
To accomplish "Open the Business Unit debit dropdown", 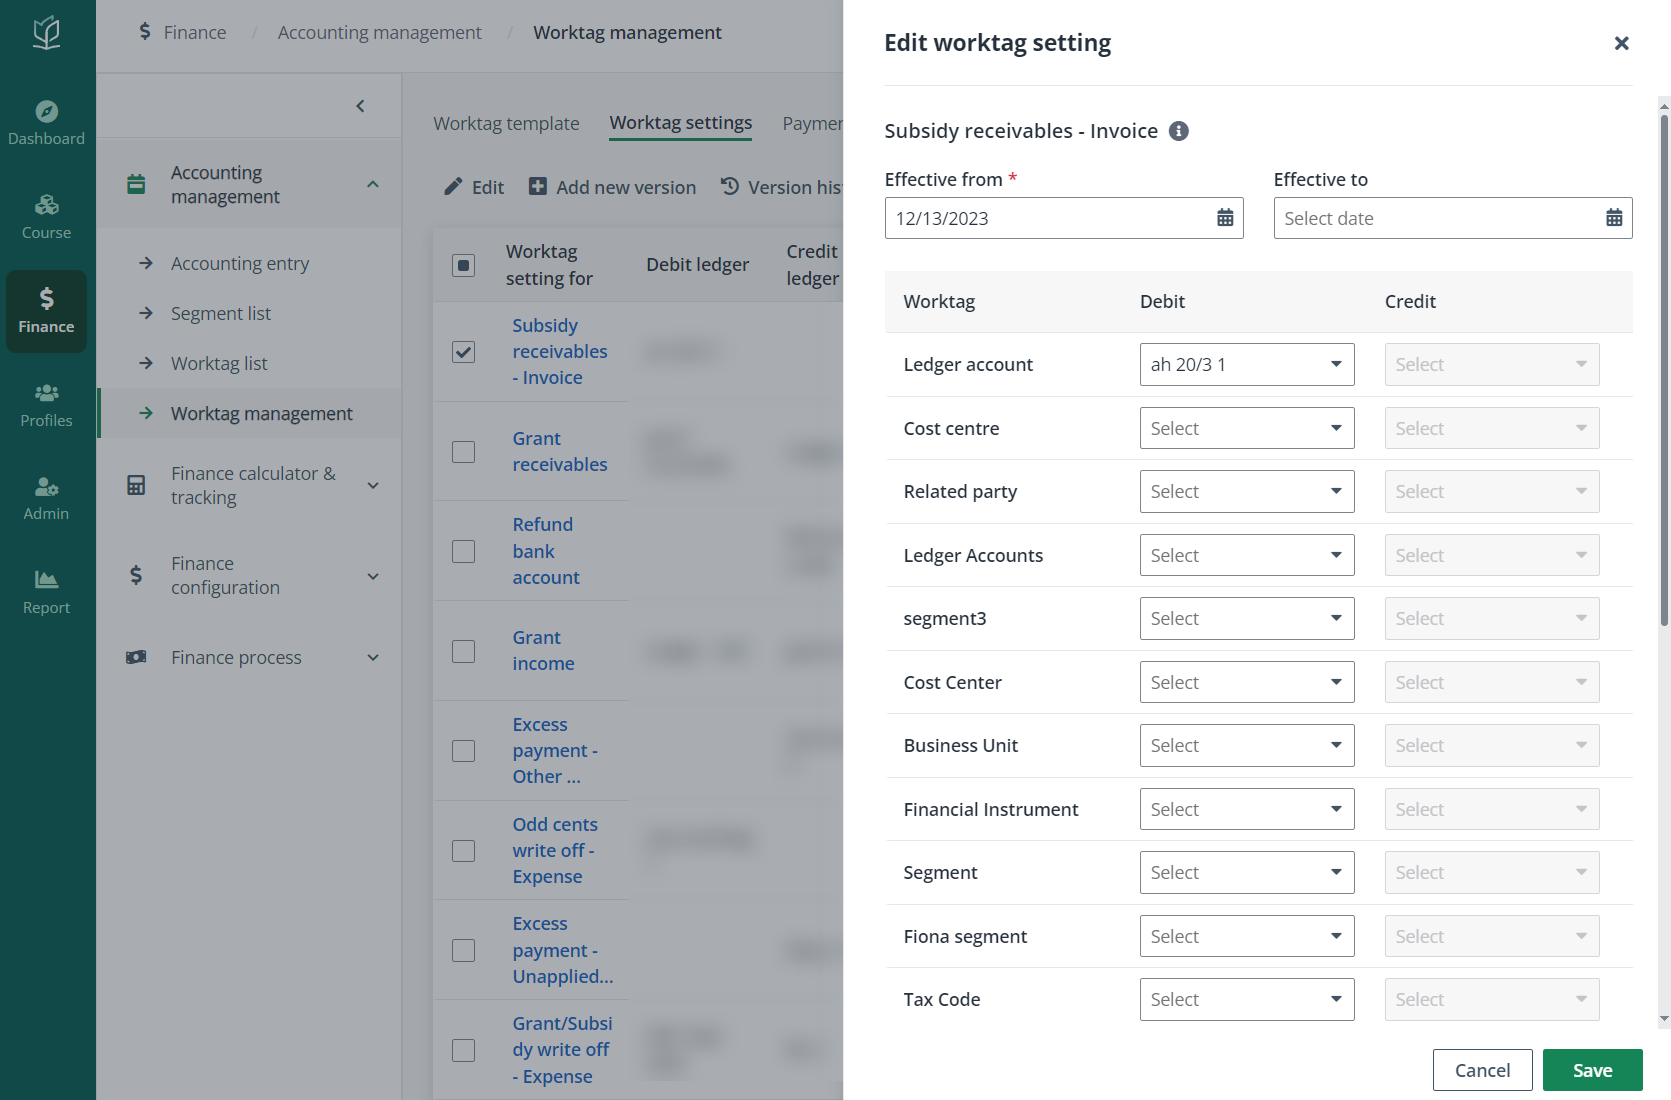I will (1247, 745).
